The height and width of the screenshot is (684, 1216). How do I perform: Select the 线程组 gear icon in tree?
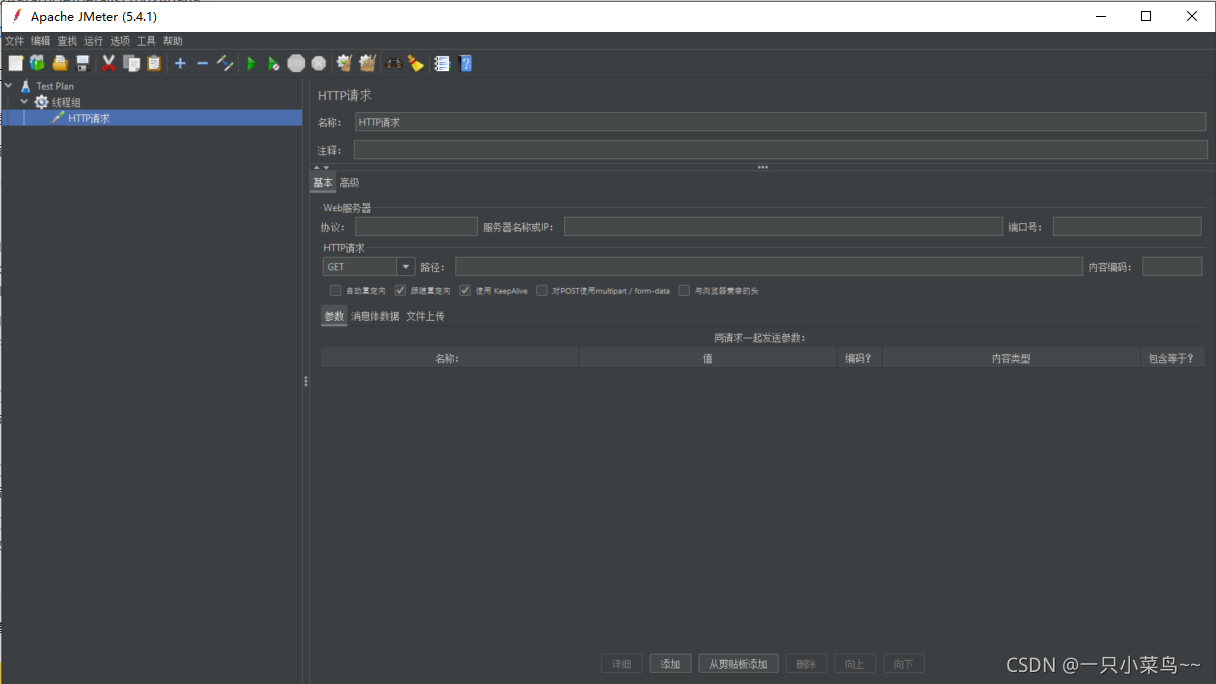(x=41, y=102)
